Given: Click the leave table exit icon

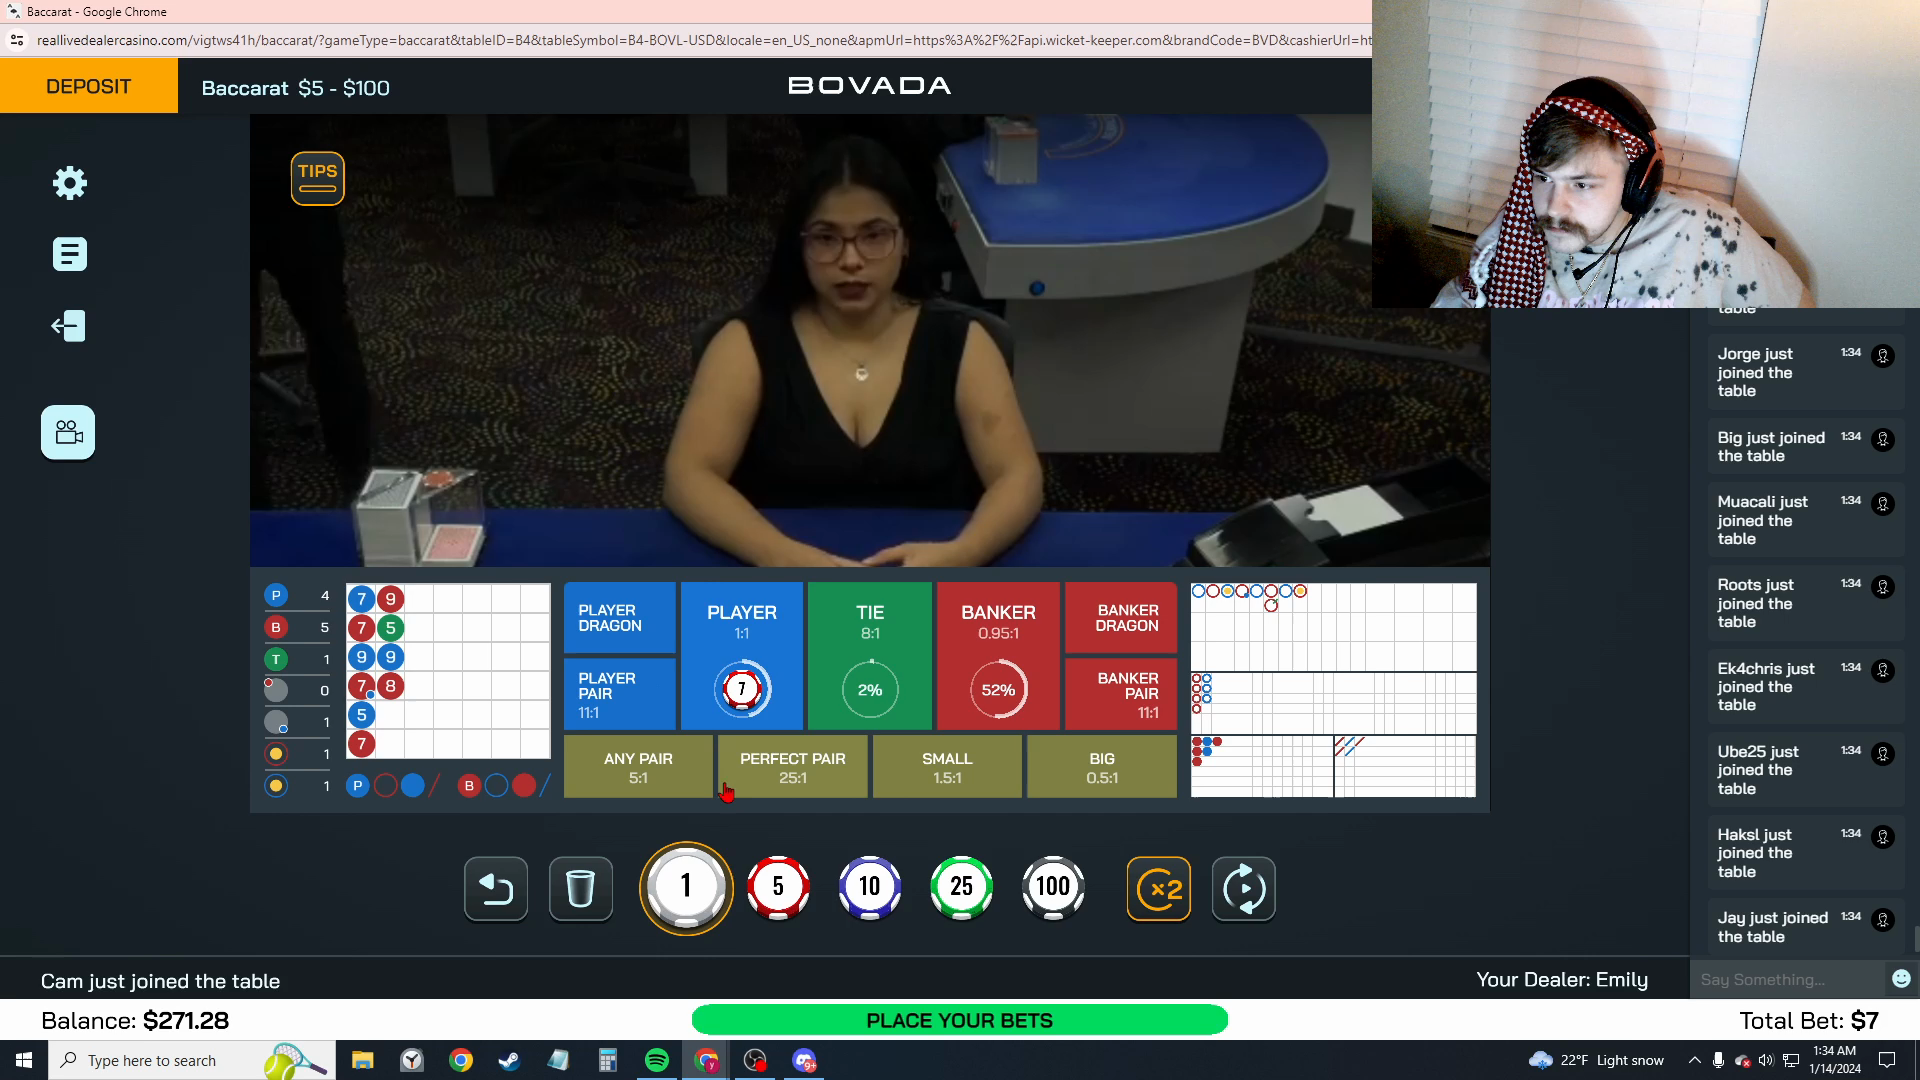Looking at the screenshot, I should click(x=69, y=326).
